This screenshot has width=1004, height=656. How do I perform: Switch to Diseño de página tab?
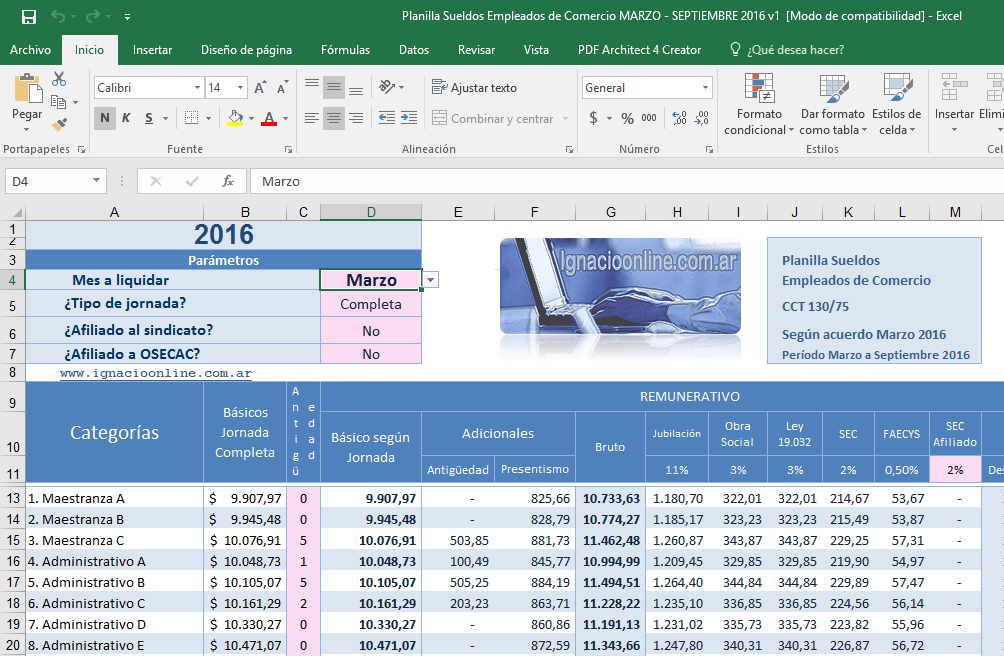247,50
